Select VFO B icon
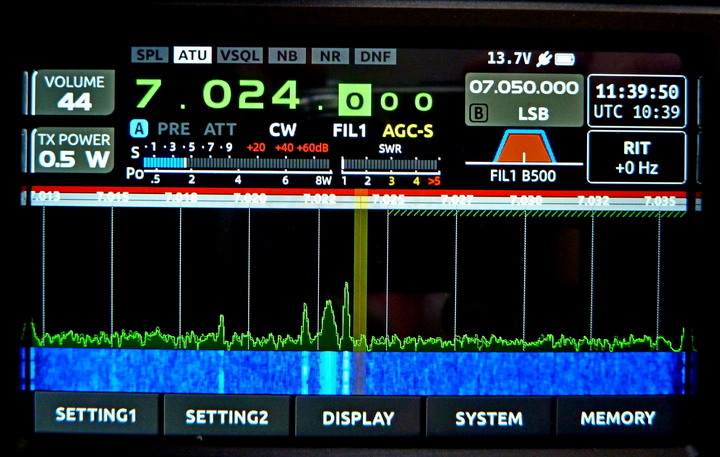The width and height of the screenshot is (720, 457). (479, 113)
